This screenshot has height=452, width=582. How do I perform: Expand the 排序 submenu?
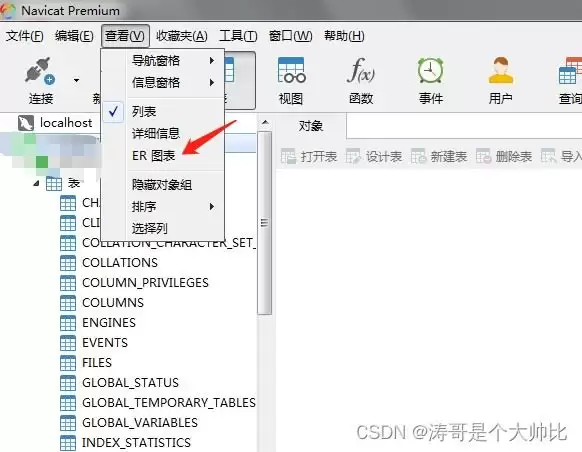point(163,206)
